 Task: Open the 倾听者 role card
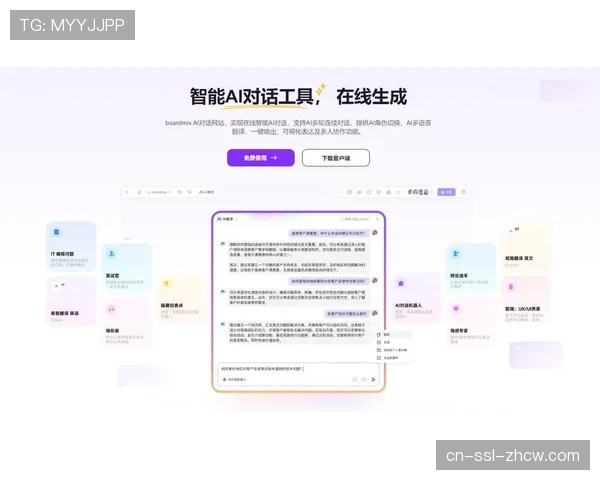point(127,324)
